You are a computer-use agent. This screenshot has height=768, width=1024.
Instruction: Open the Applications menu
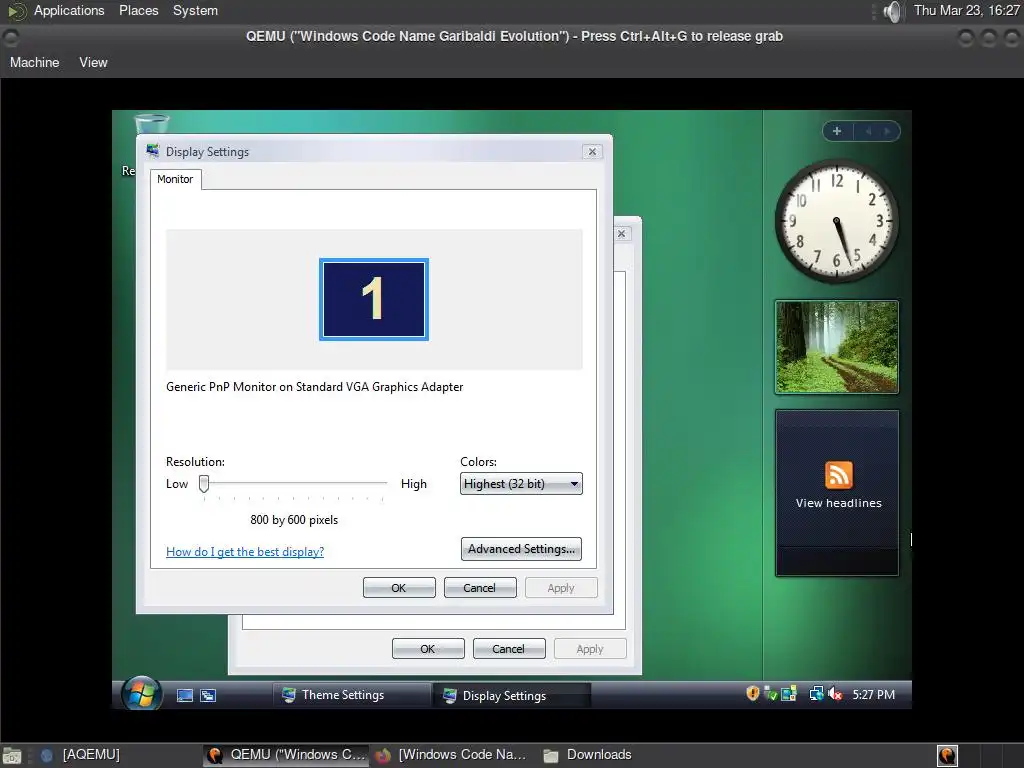click(69, 10)
